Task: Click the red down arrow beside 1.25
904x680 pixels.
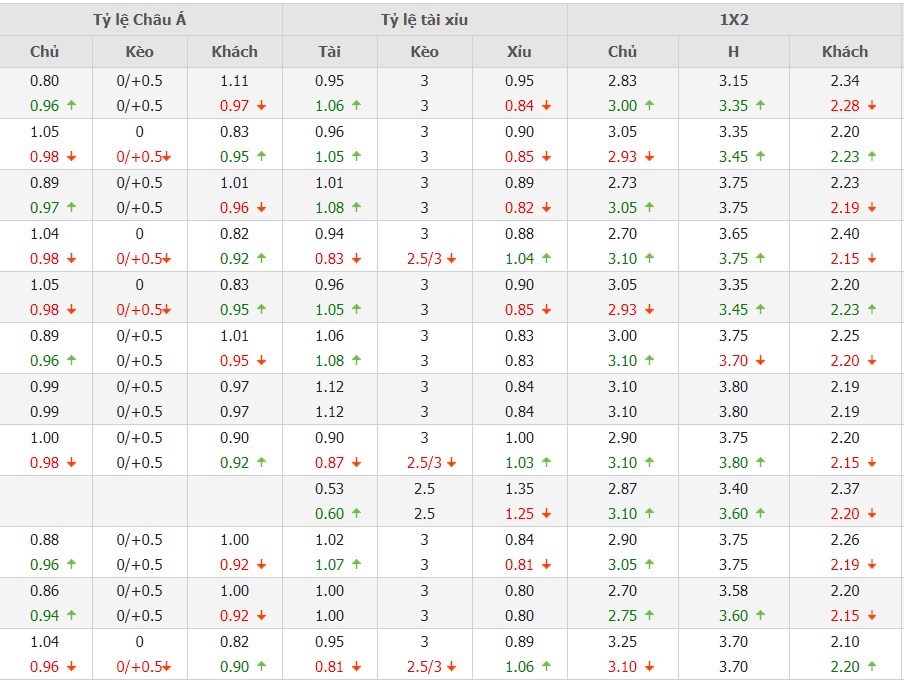Action: coord(547,514)
